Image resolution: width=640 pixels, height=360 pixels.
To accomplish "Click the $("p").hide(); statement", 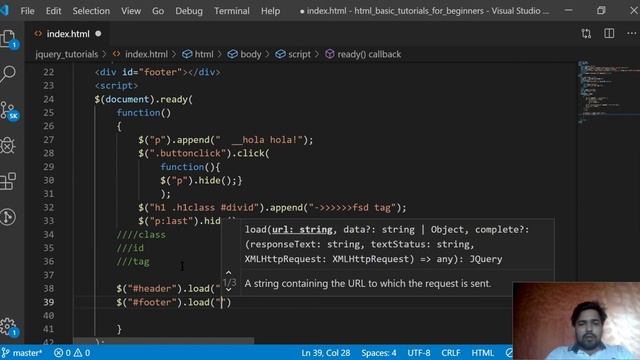I will [201, 180].
